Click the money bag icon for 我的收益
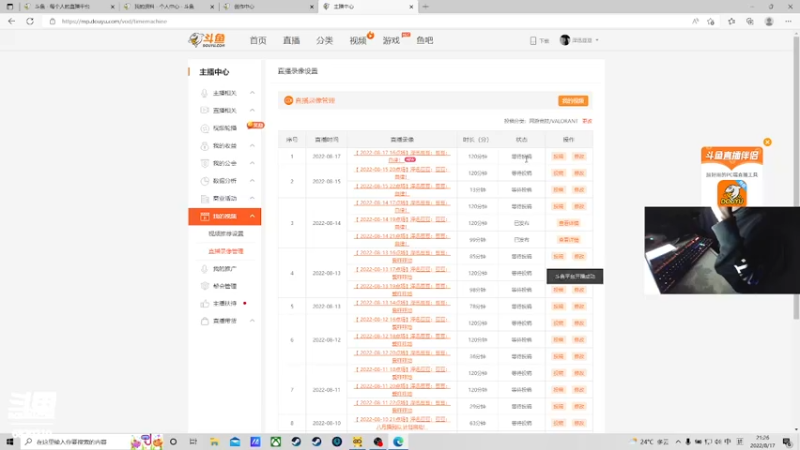 tap(205, 146)
